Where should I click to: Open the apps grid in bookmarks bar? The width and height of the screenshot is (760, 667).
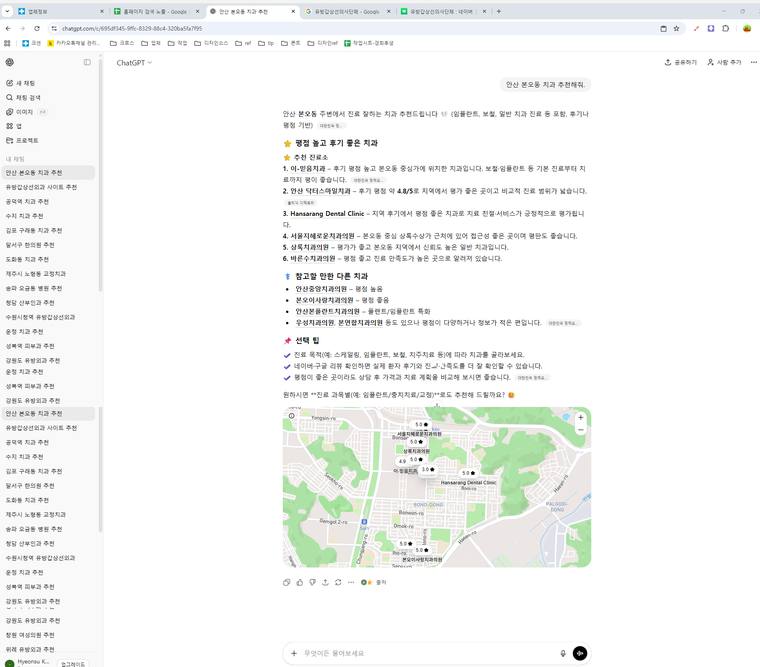coord(7,43)
